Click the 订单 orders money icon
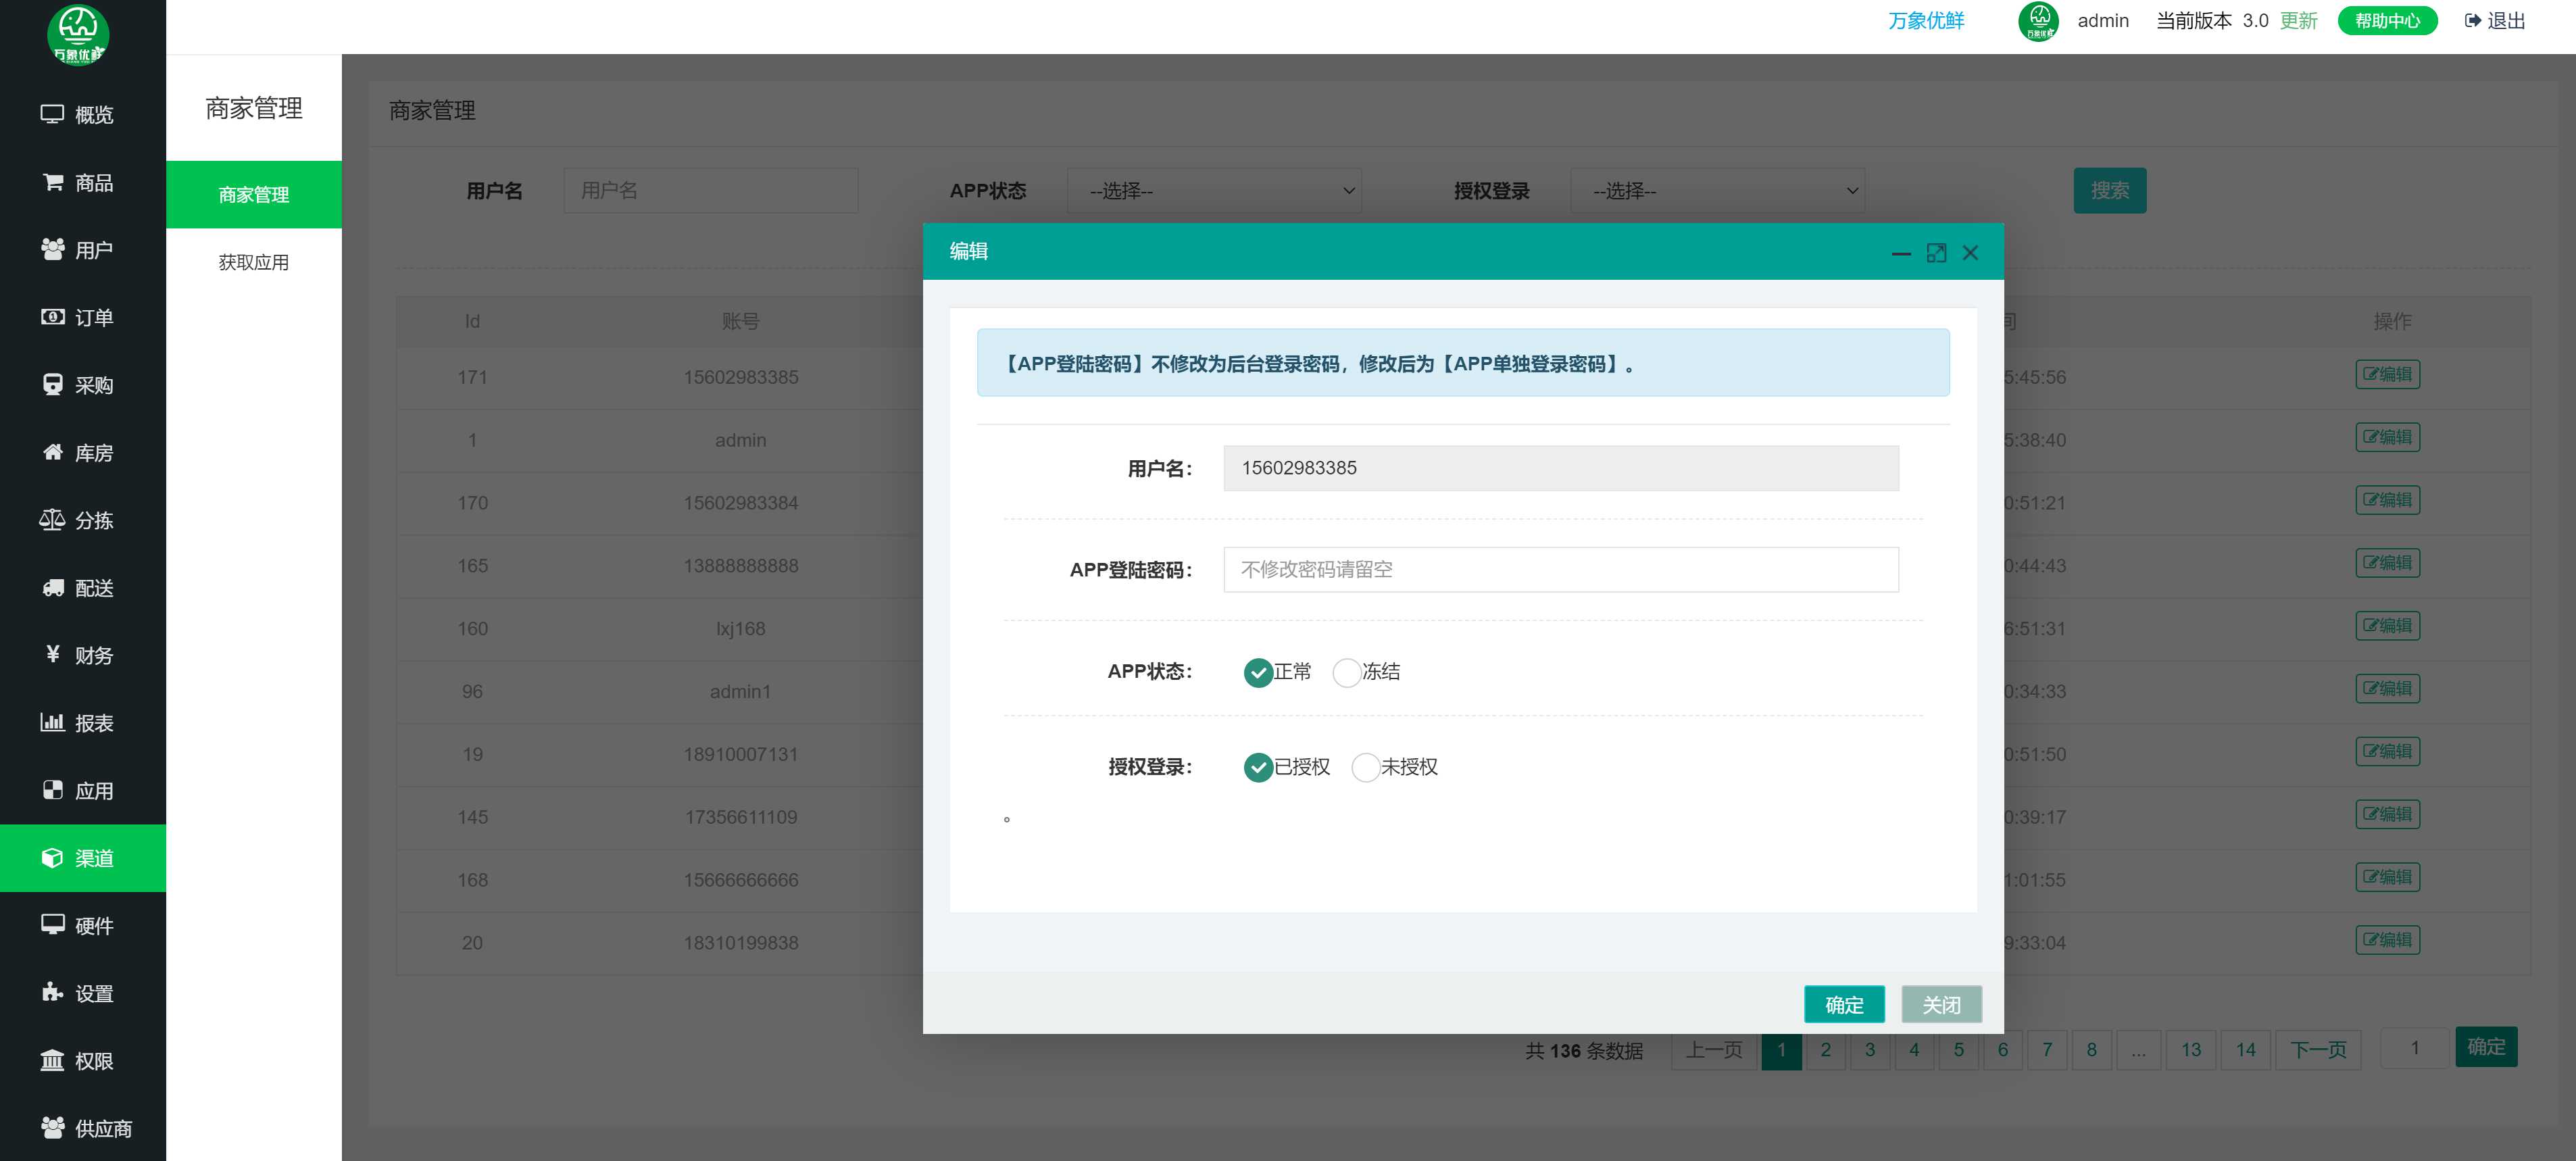 click(x=52, y=317)
